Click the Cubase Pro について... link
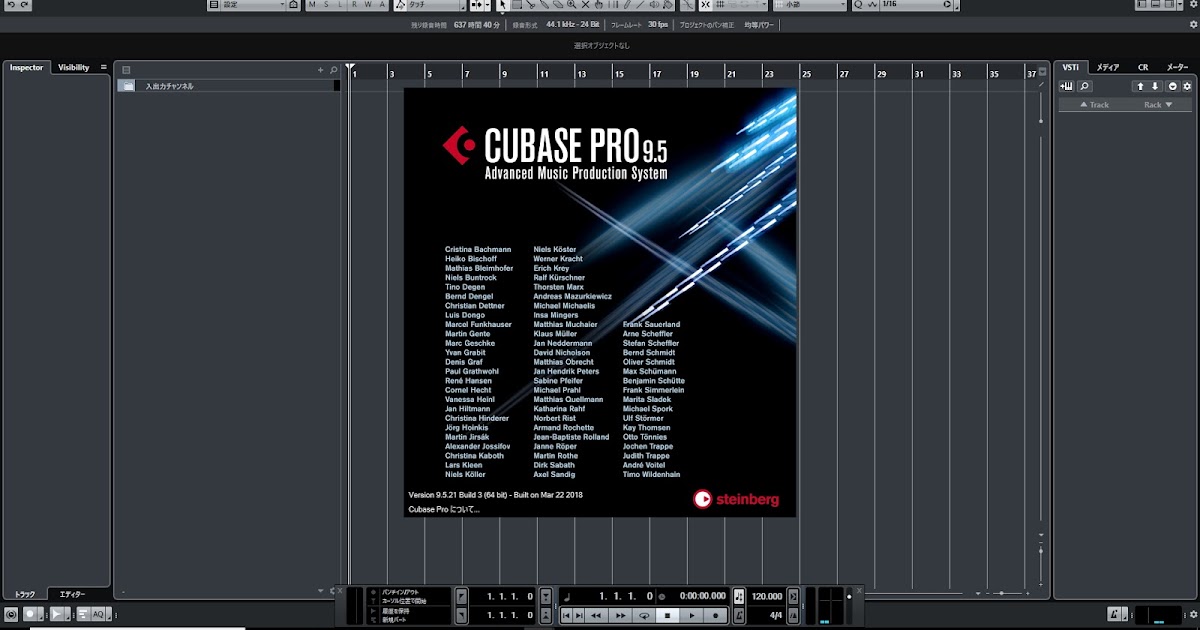 (x=444, y=509)
